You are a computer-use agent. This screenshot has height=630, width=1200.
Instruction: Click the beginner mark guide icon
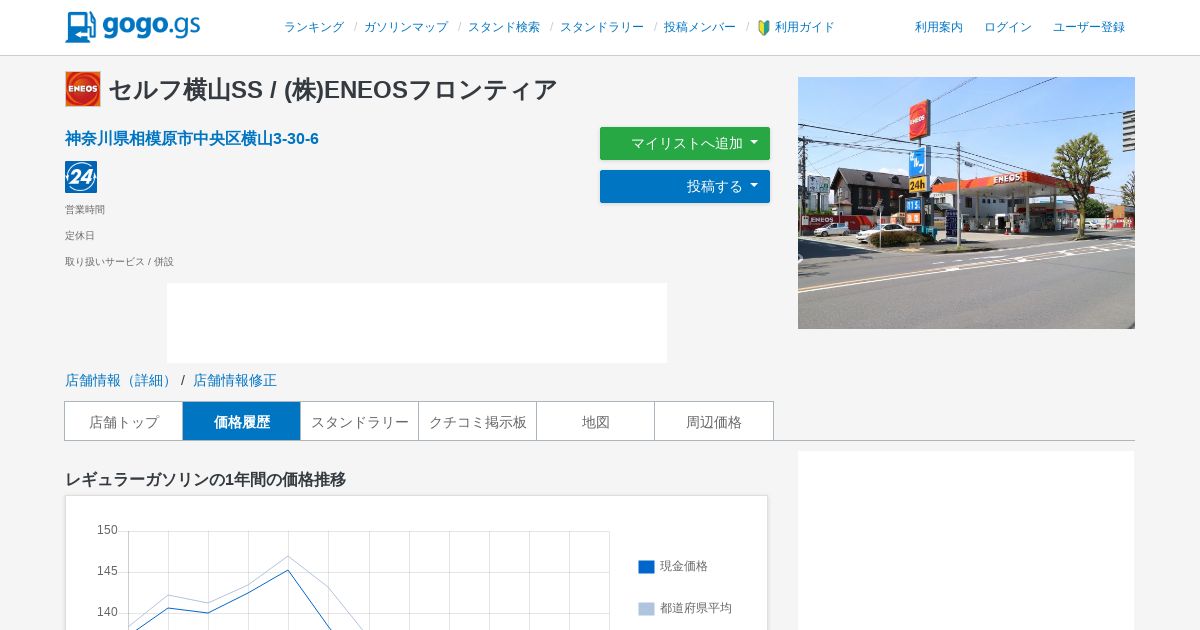(x=764, y=28)
